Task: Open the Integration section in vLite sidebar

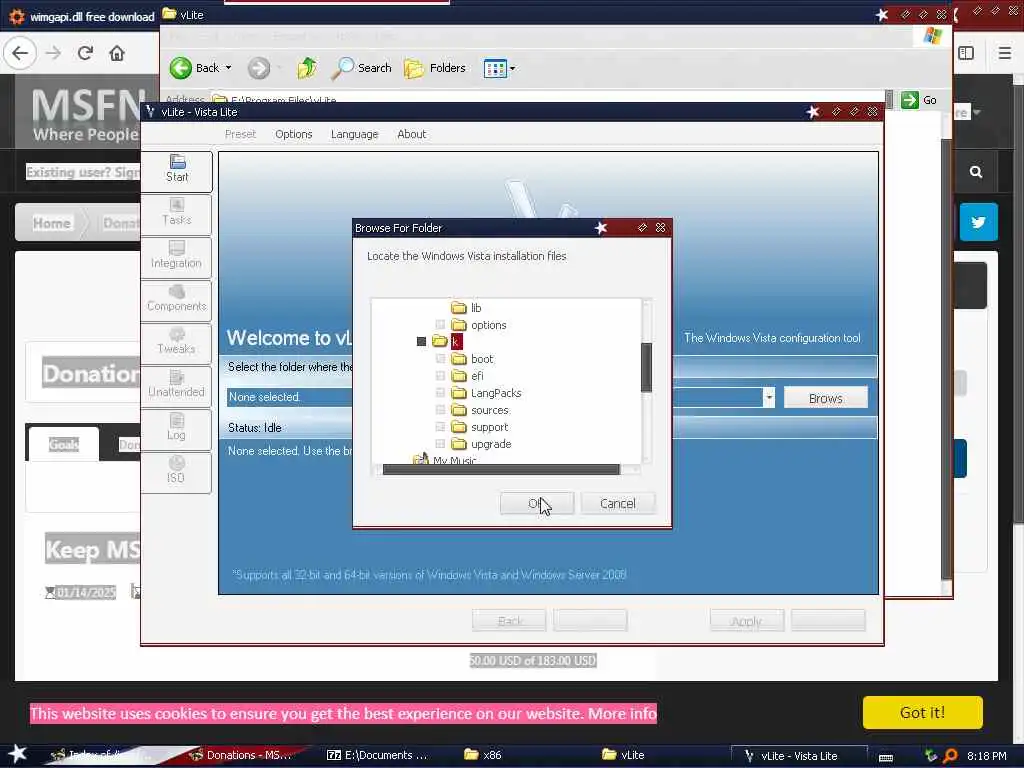Action: 176,255
